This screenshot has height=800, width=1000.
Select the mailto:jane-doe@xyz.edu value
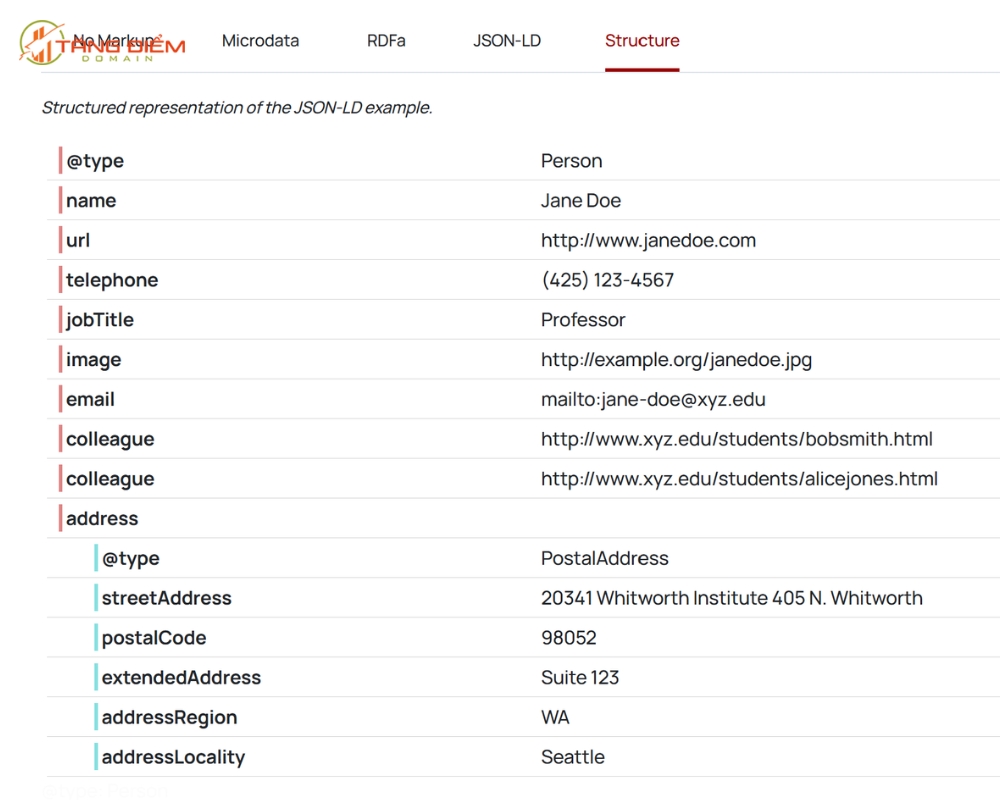coord(654,399)
